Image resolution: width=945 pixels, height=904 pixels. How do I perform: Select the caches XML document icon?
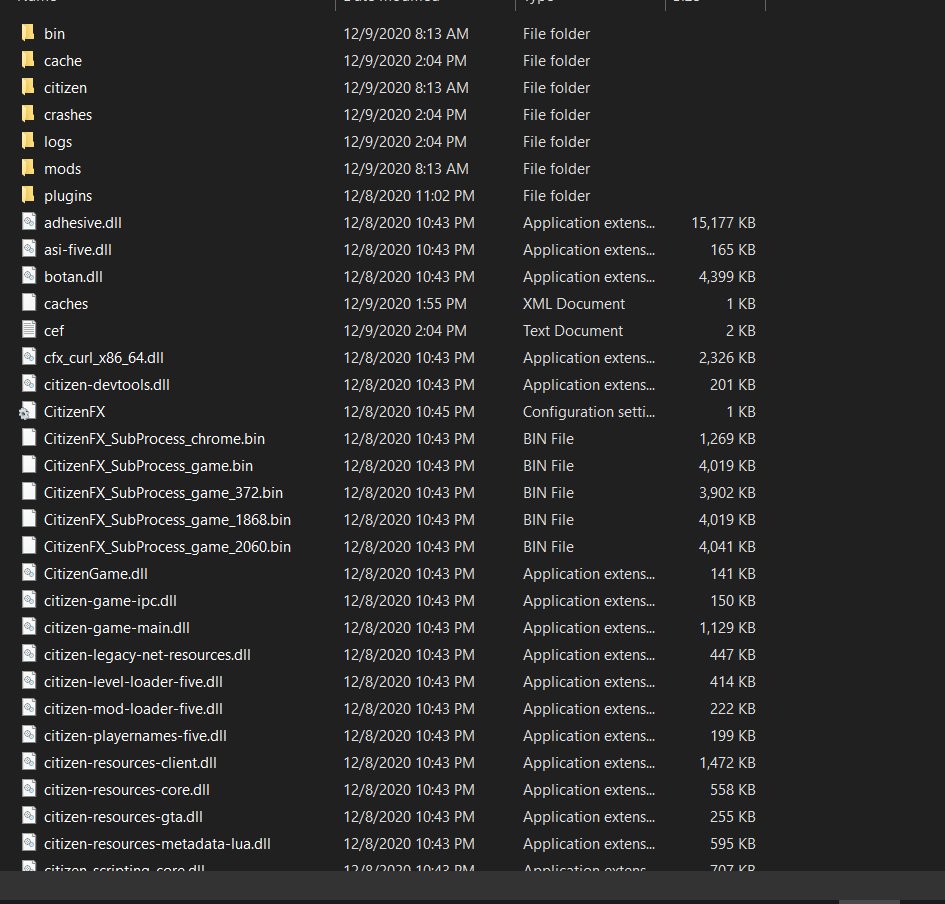[28, 303]
